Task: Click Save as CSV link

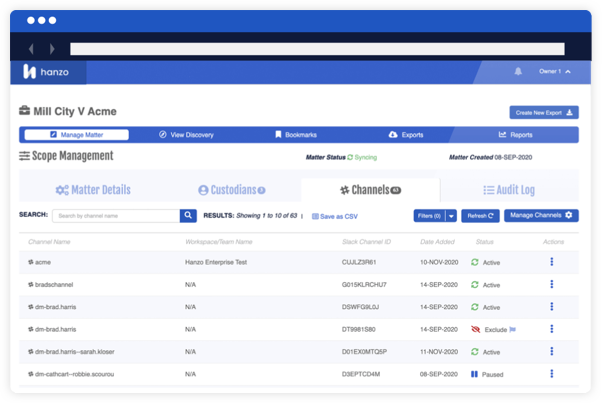Action: click(335, 216)
